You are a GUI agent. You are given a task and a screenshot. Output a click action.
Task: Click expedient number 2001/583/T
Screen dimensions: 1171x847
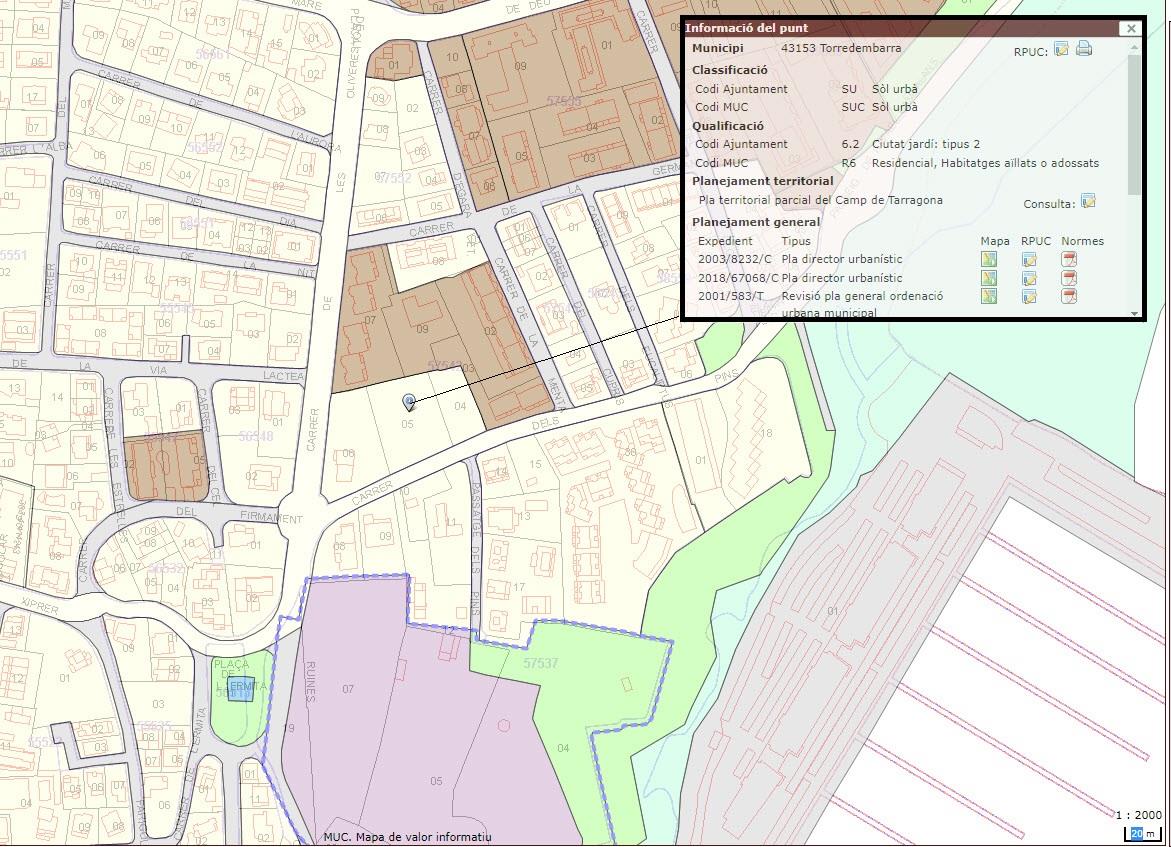tap(730, 296)
